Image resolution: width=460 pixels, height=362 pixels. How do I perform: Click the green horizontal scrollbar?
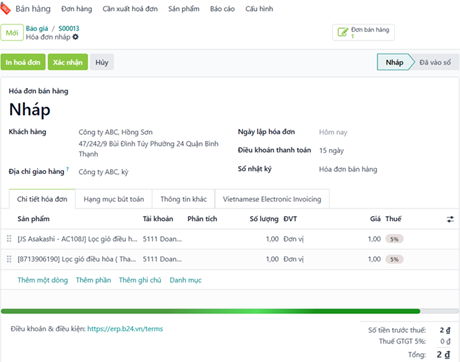click(210, 311)
